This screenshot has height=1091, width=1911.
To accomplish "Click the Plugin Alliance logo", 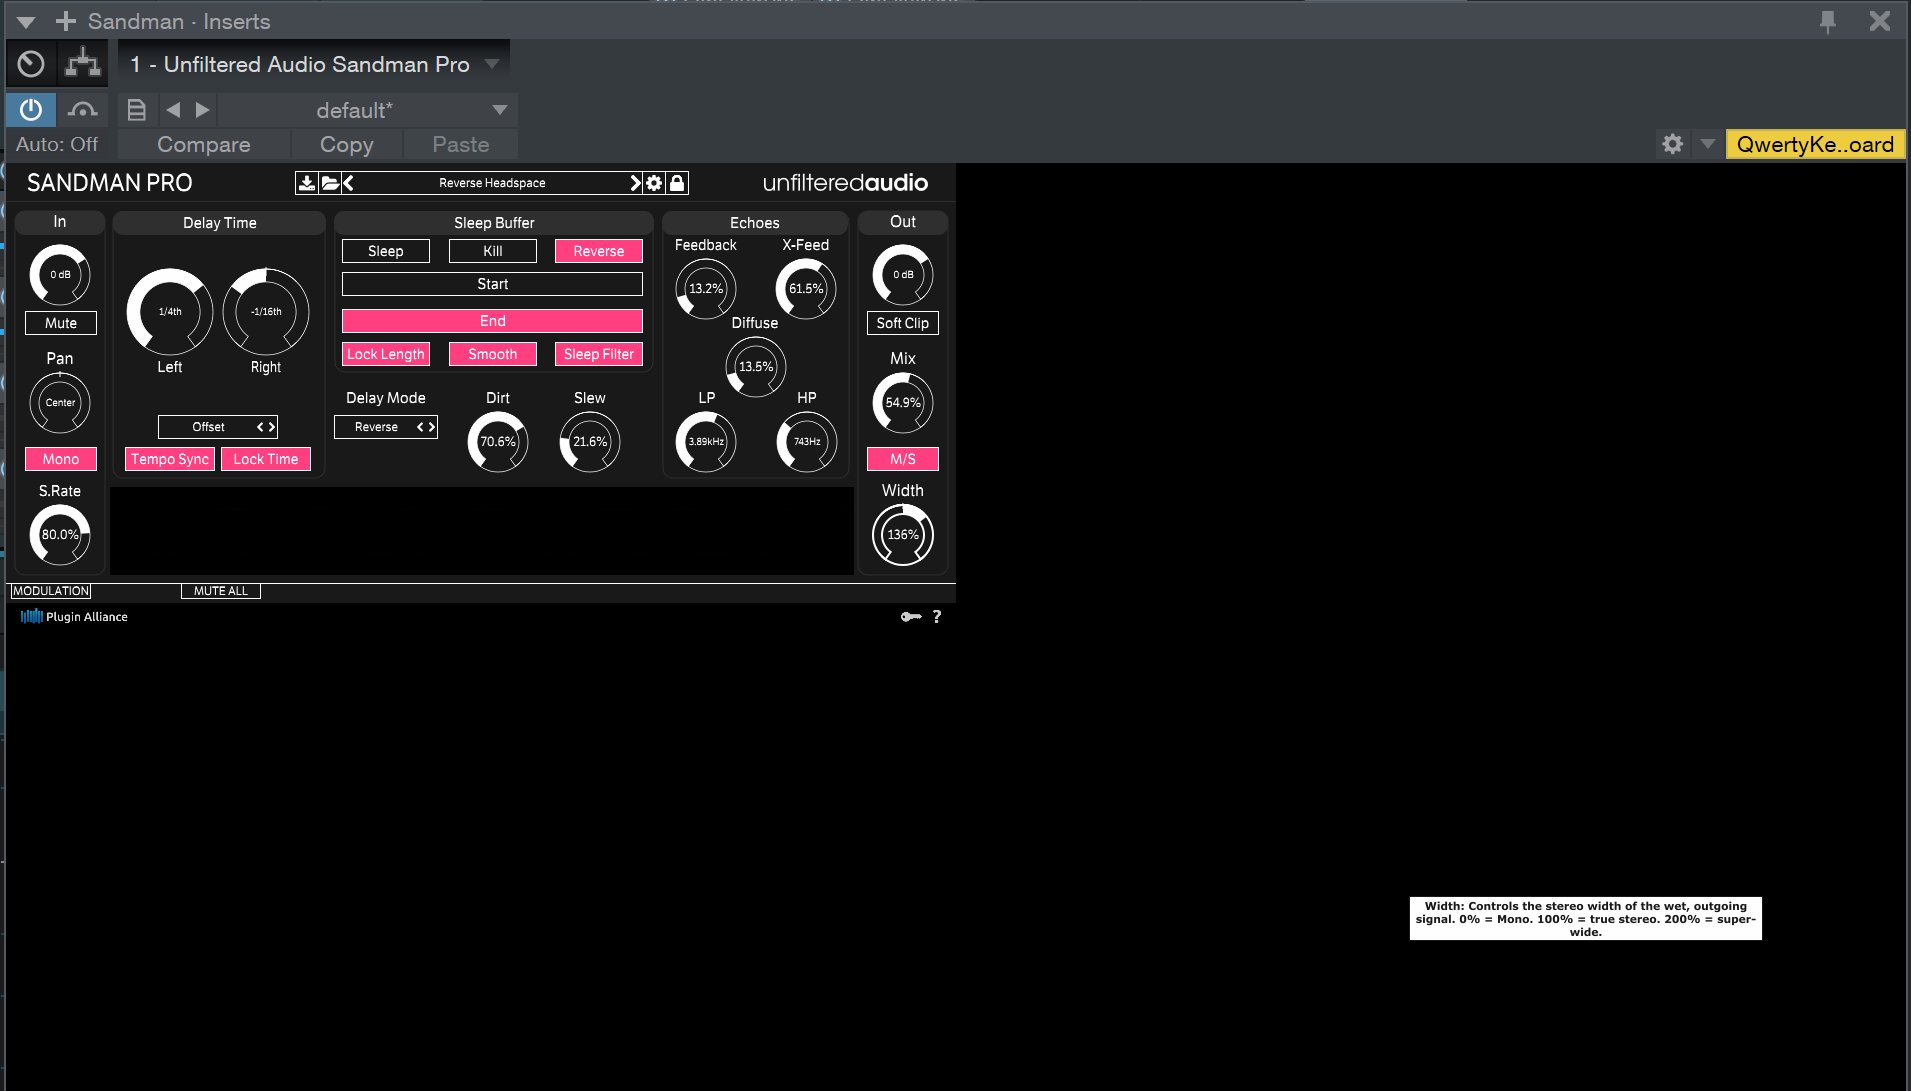I will (x=74, y=617).
